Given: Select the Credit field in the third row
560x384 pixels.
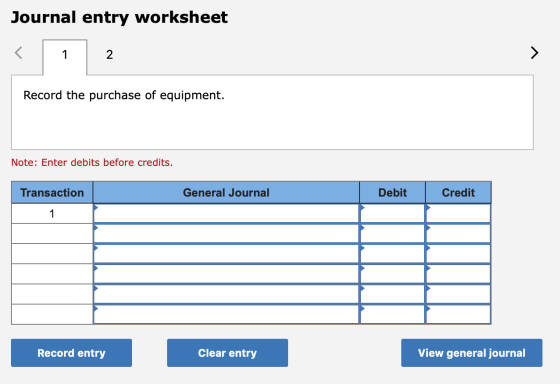Looking at the screenshot, I should [458, 254].
